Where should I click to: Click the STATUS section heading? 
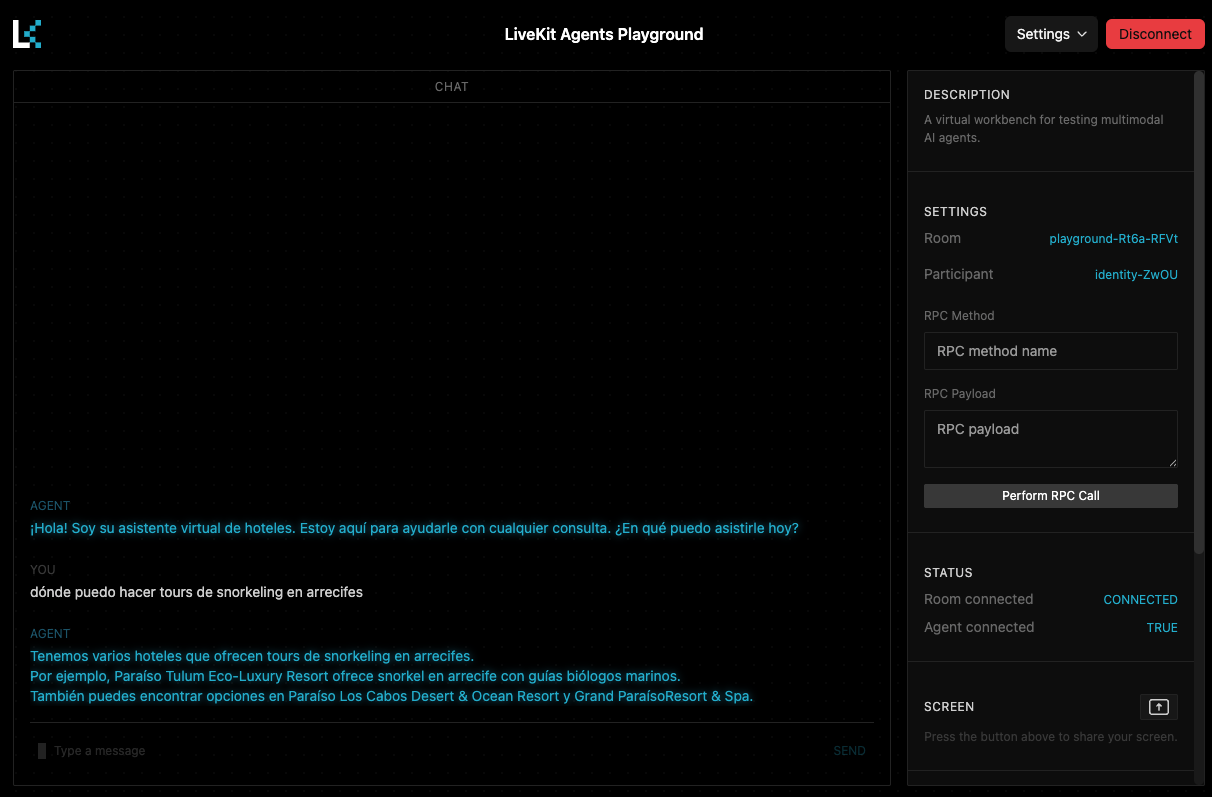pyautogui.click(x=948, y=573)
